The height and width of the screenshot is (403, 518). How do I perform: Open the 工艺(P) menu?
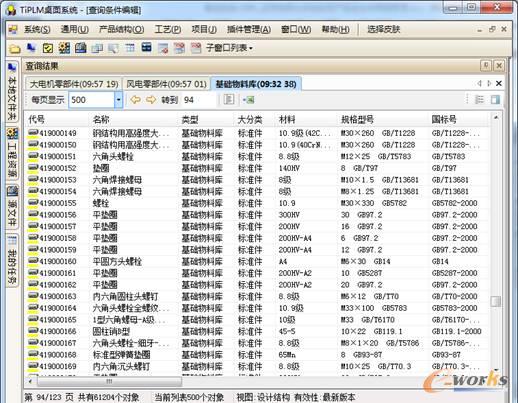pos(168,29)
